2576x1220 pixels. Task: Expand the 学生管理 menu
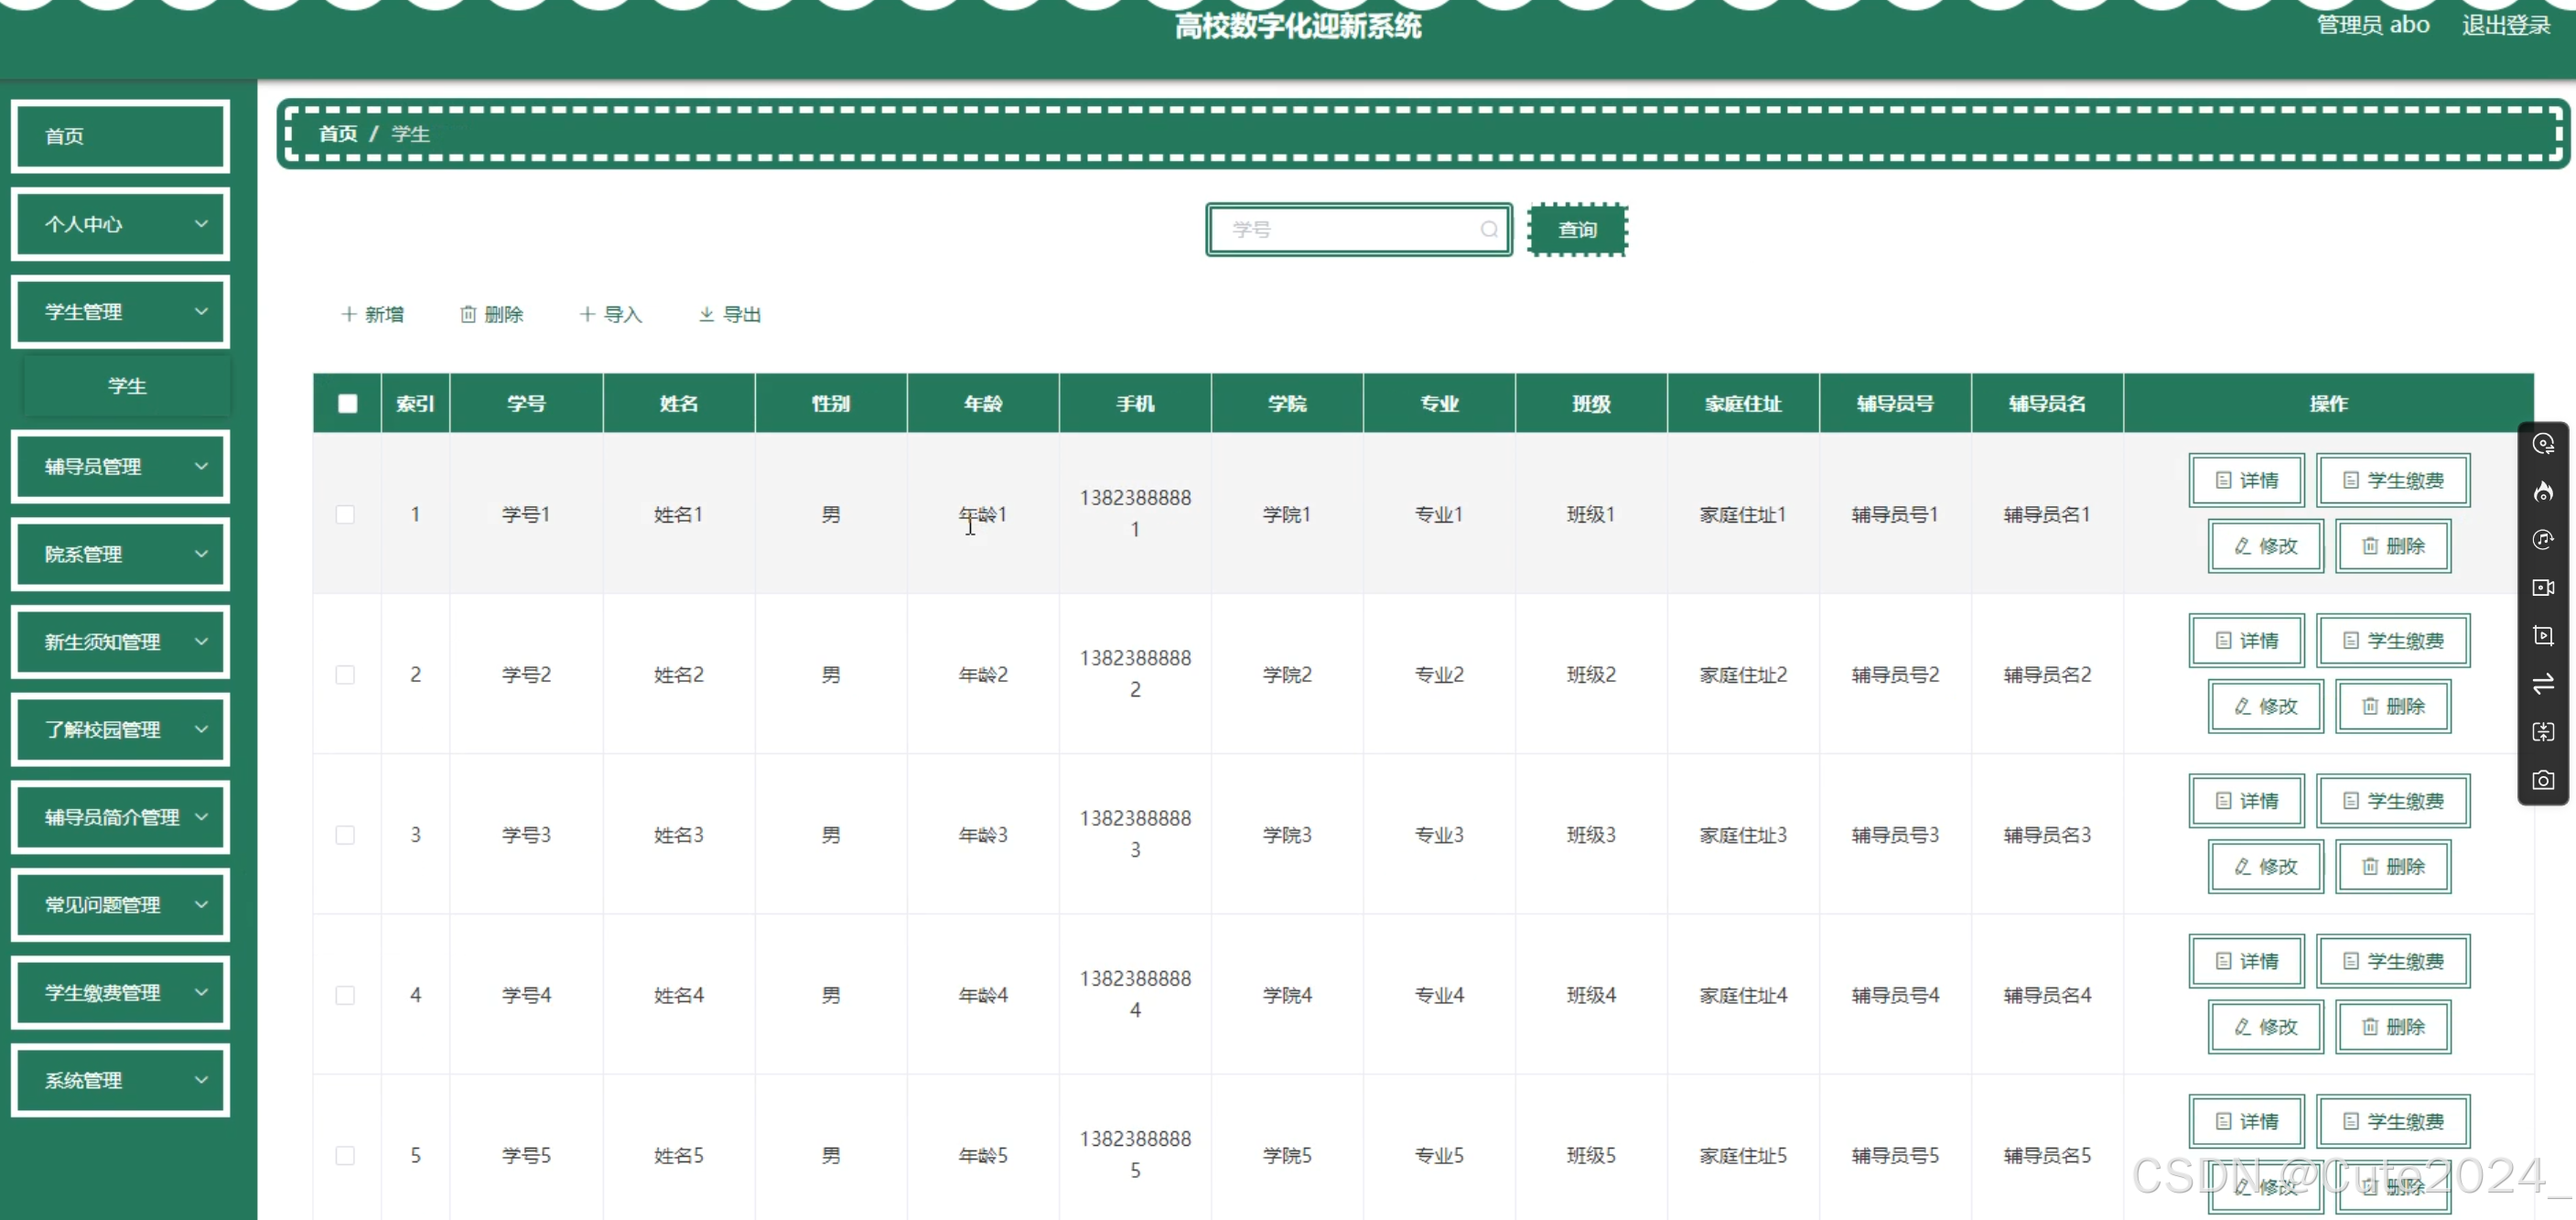click(120, 311)
